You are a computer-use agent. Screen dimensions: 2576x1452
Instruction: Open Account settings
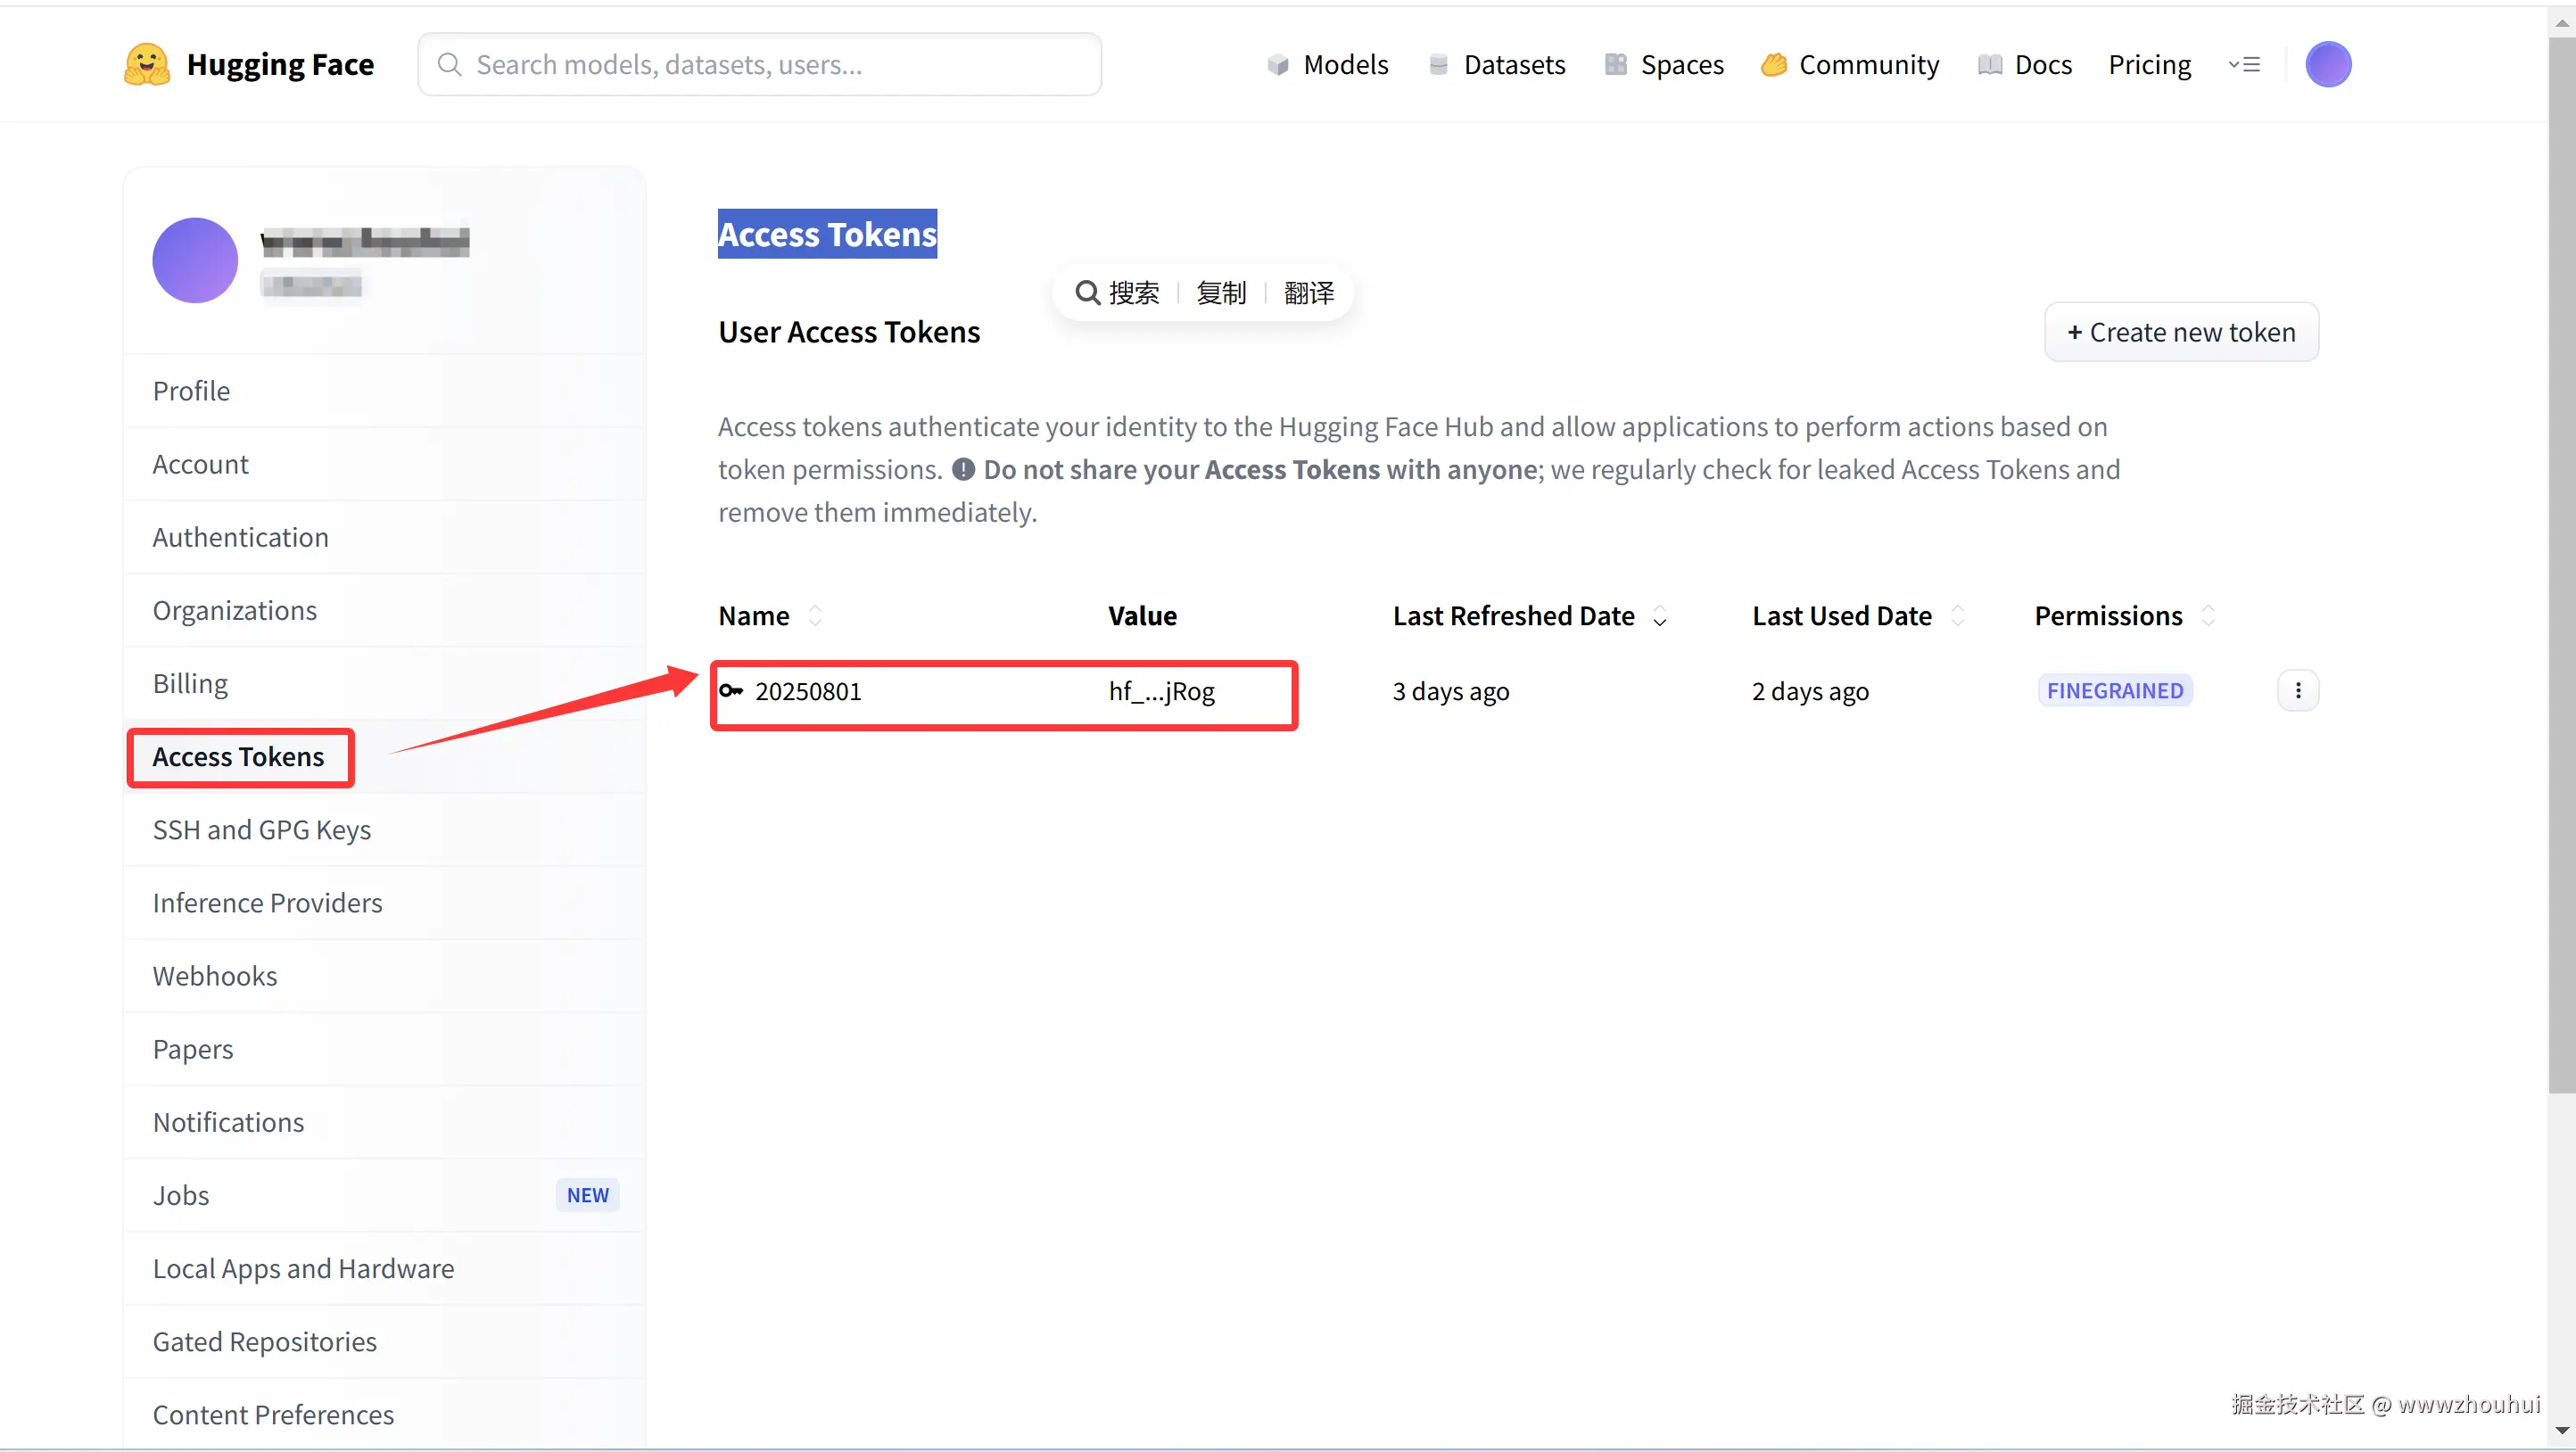tap(385, 464)
